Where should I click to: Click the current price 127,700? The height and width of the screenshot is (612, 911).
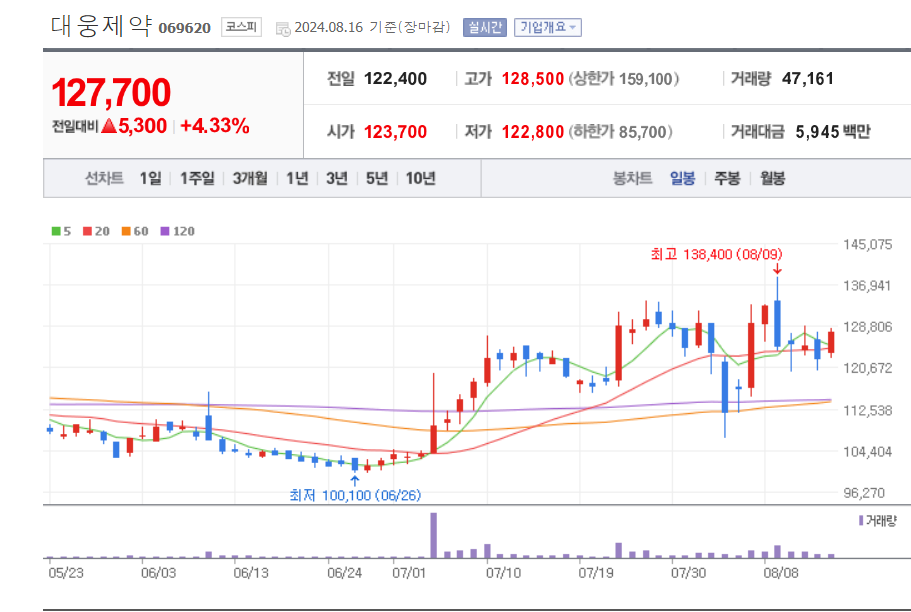(111, 92)
